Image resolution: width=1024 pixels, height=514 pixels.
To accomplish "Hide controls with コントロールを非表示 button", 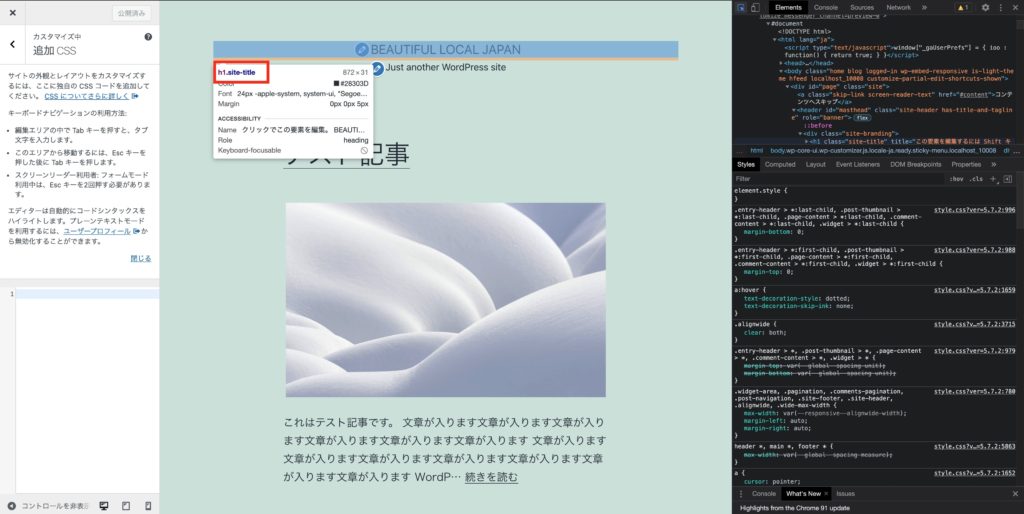I will [48, 506].
